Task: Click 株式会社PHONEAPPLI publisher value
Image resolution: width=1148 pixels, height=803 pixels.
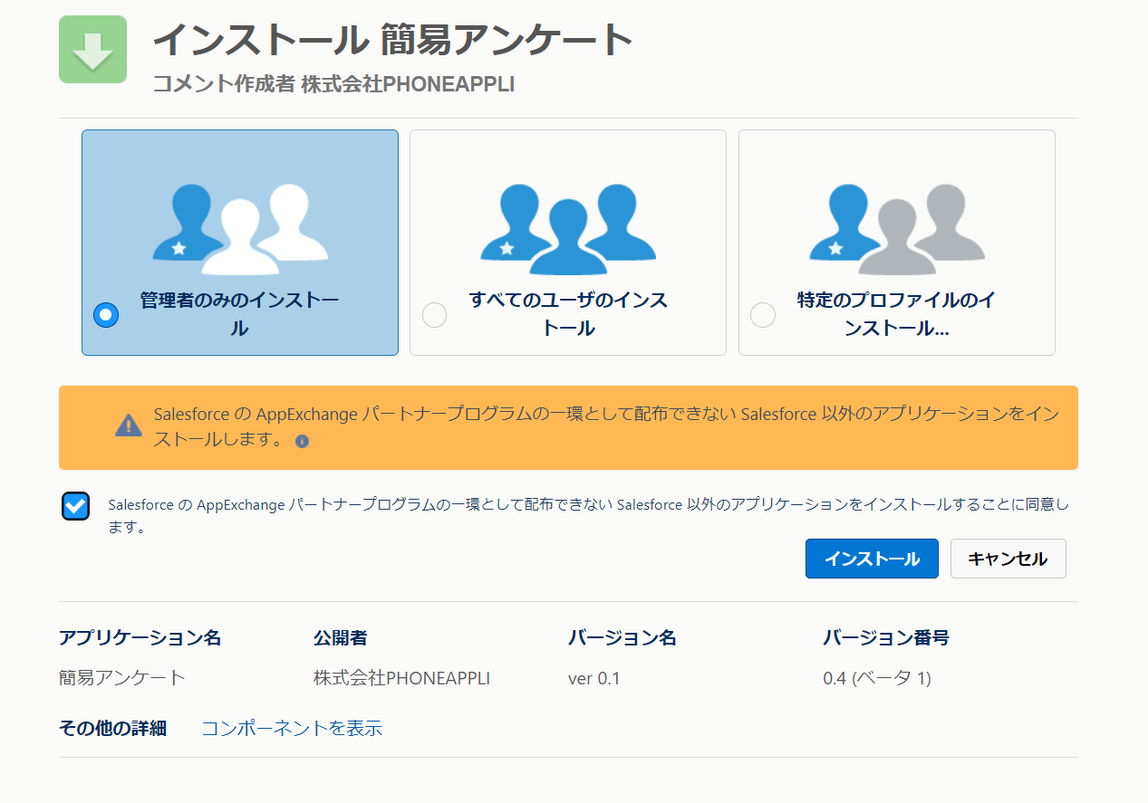Action: (401, 678)
